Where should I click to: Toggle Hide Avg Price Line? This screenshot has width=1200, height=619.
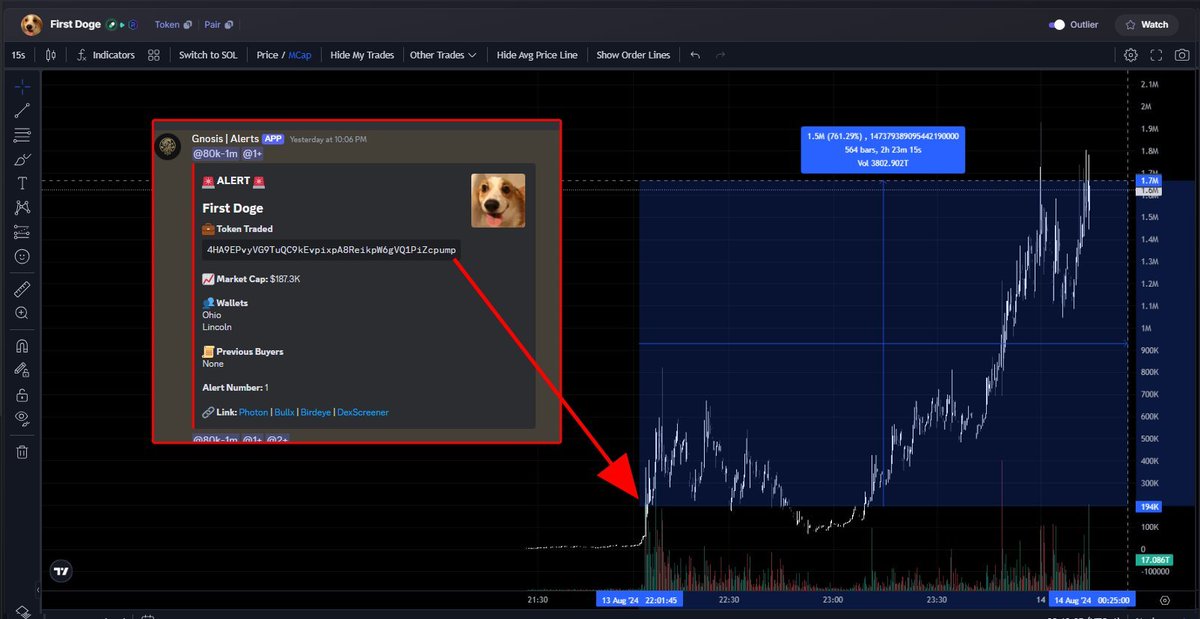[537, 55]
